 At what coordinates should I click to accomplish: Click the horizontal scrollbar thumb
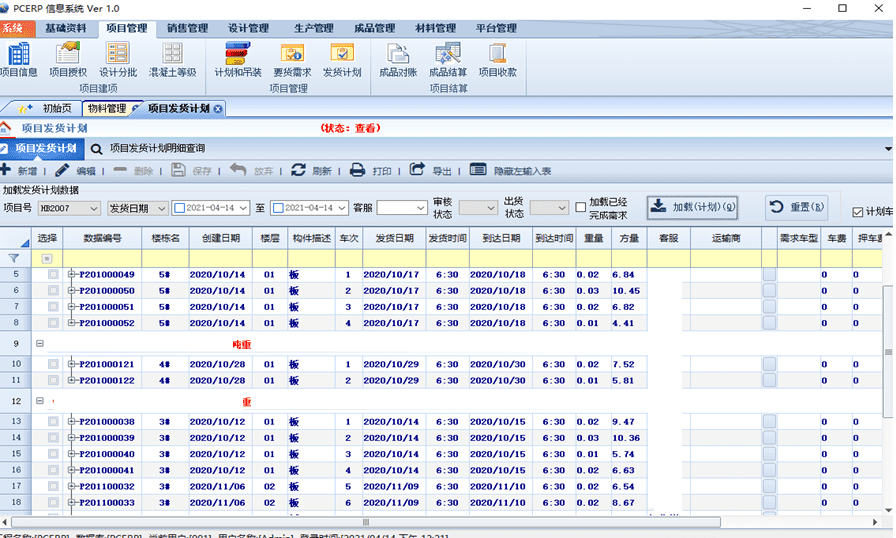pyautogui.click(x=366, y=522)
